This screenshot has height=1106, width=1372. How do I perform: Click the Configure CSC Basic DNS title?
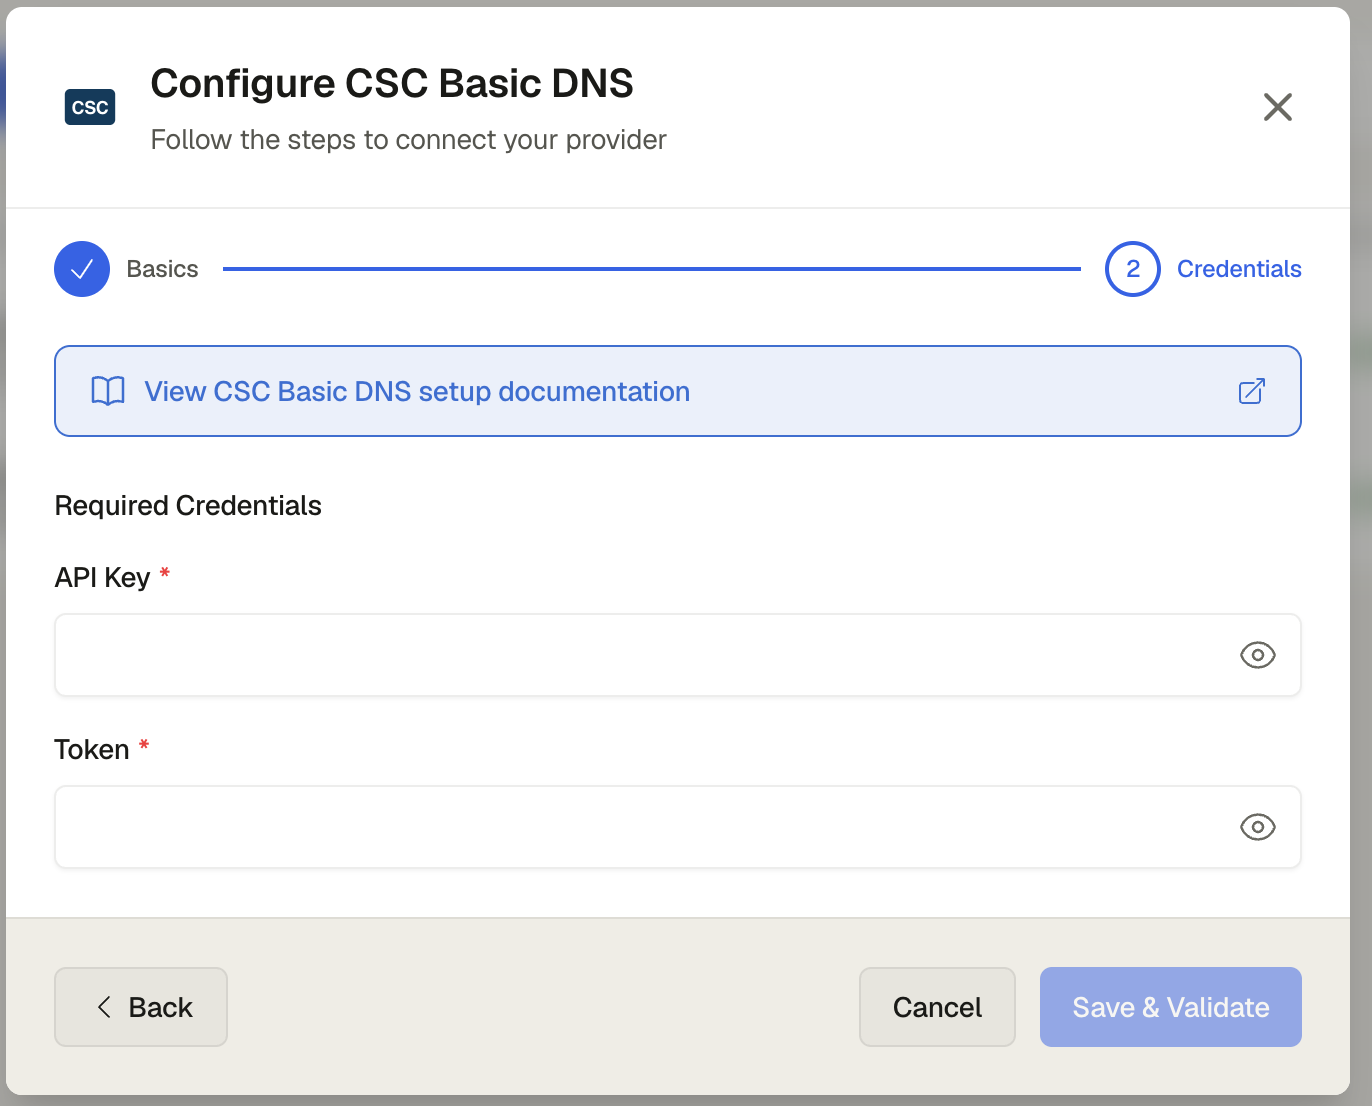tap(392, 84)
